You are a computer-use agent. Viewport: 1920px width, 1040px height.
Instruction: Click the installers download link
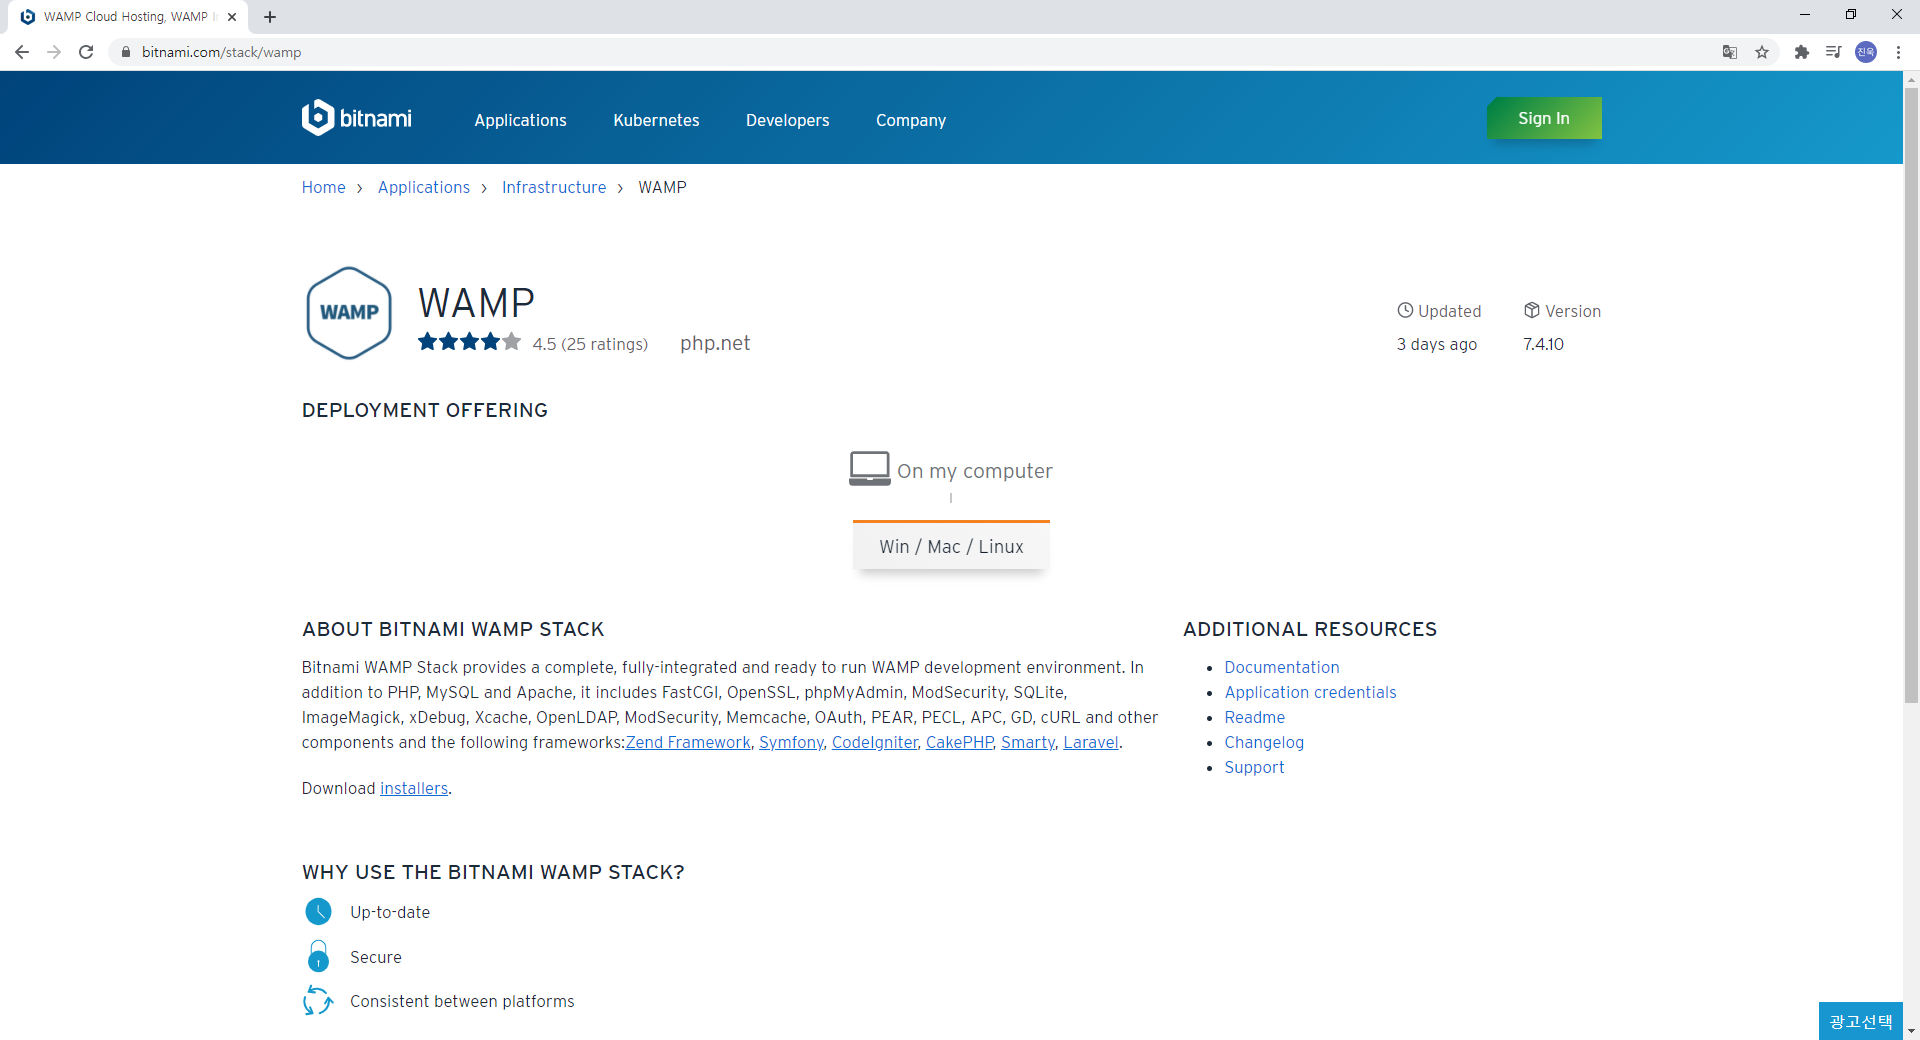(414, 788)
